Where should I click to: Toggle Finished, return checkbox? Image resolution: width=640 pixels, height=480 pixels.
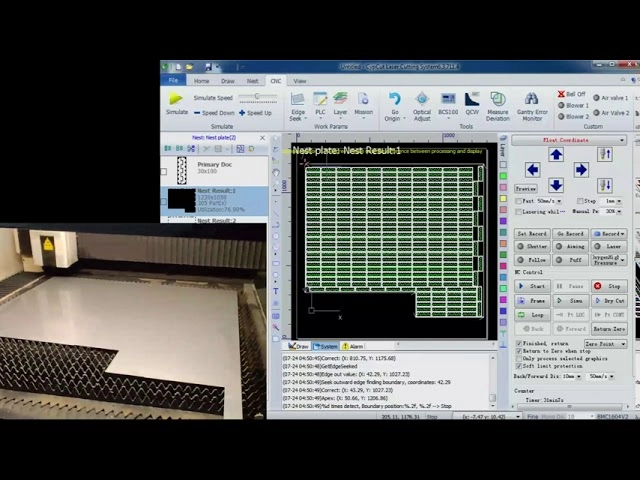519,344
